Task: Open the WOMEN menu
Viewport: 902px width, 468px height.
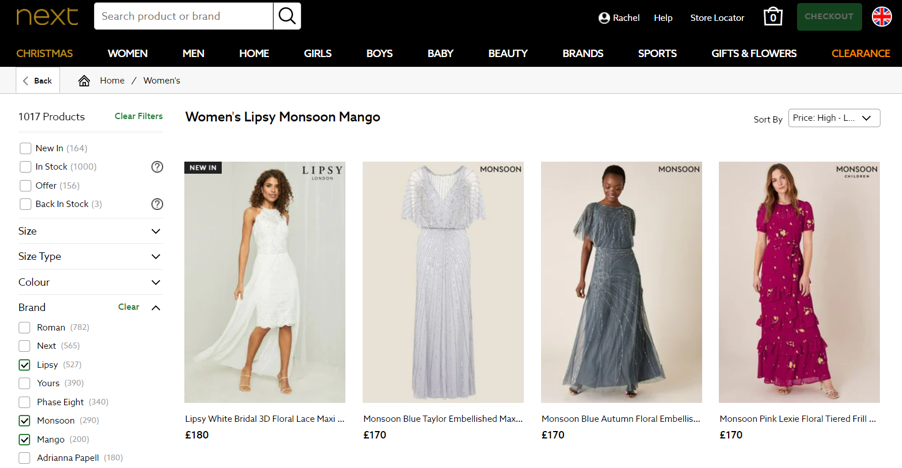Action: point(128,53)
